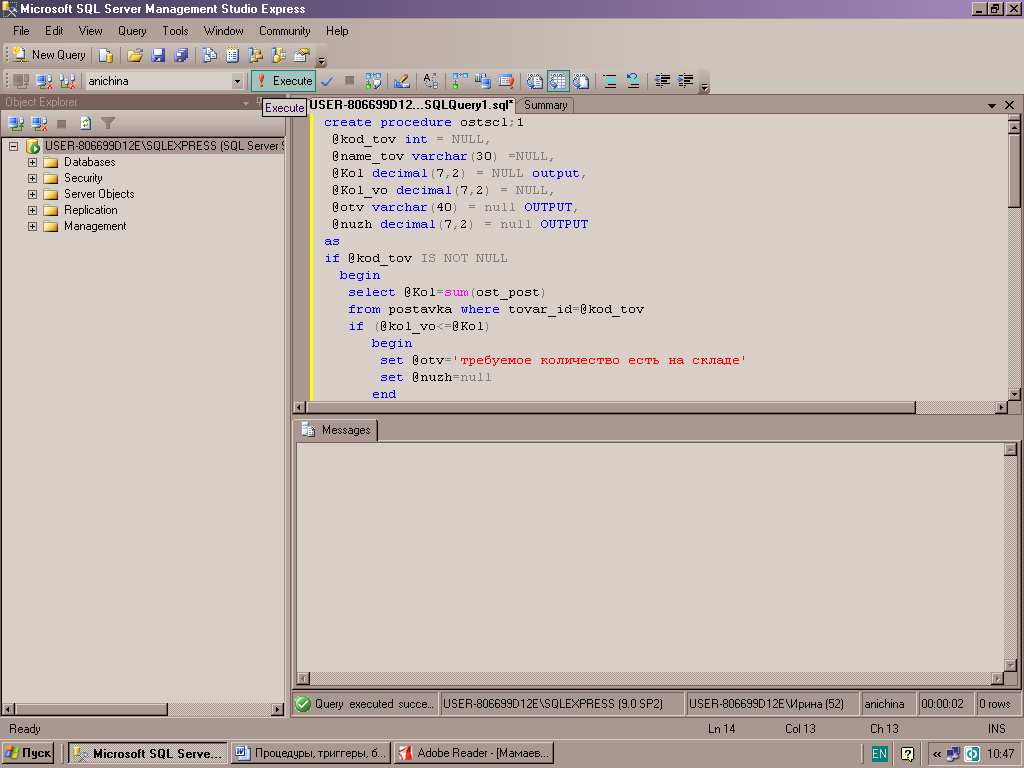This screenshot has width=1024, height=768.
Task: Create a new file with the blank page icon
Action: point(106,56)
